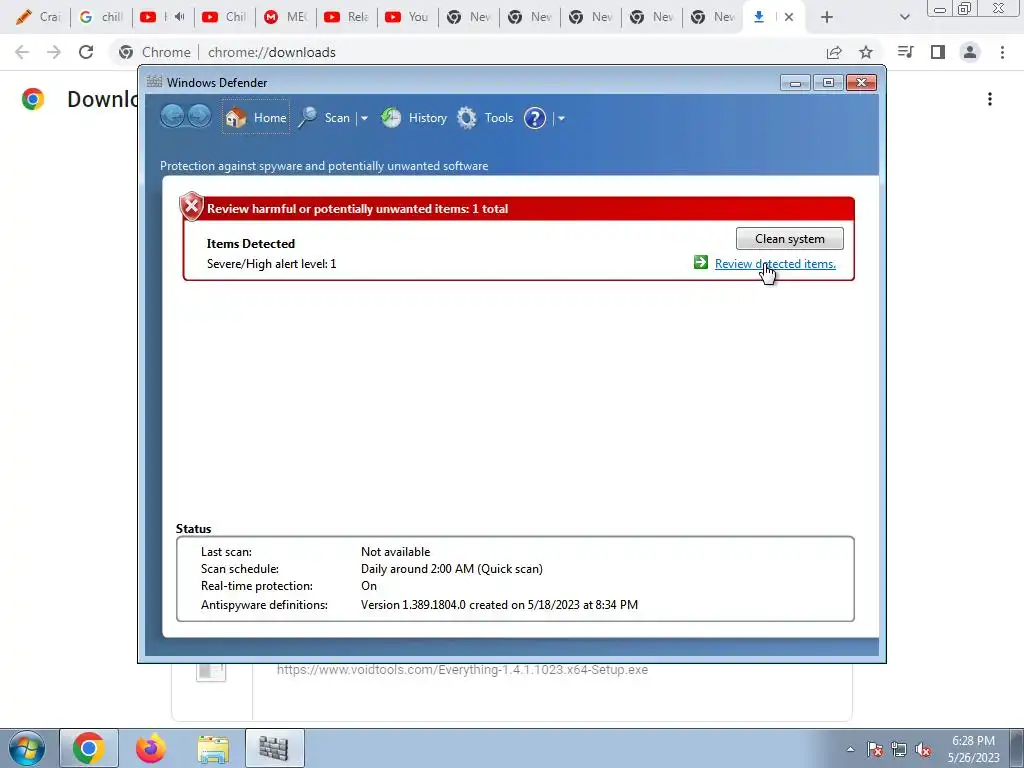Switch to YouTube 'Chil' tab
Viewport: 1024px width, 768px height.
[224, 17]
